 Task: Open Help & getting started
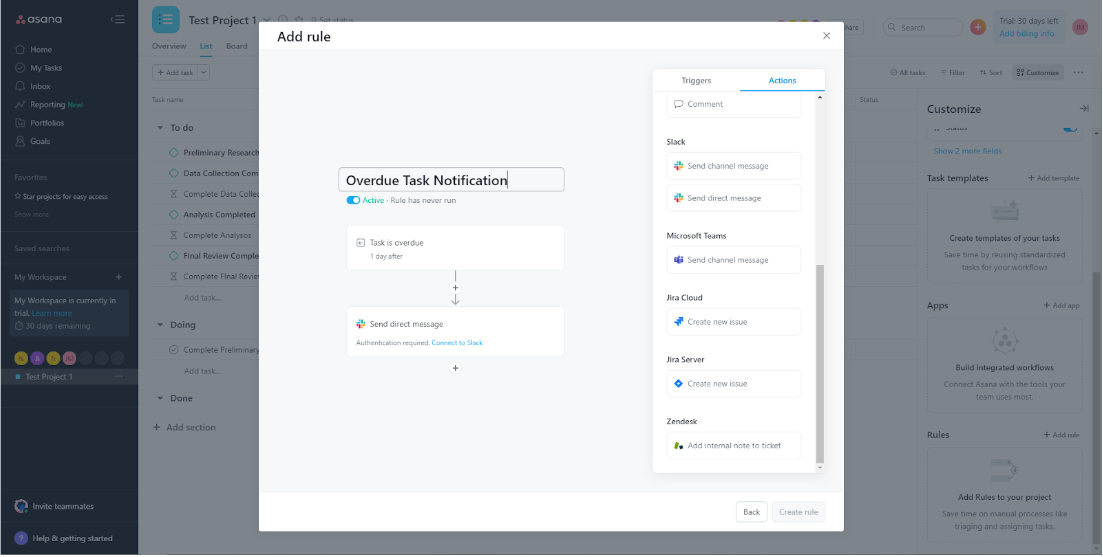click(x=64, y=539)
